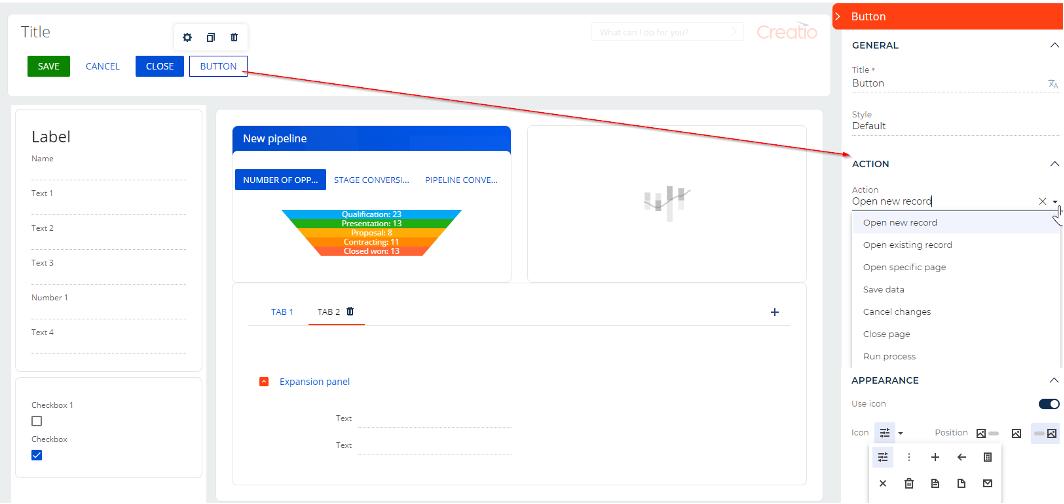Focus the Text 1 input field
Image resolution: width=1064 pixels, height=504 pixels.
click(109, 208)
